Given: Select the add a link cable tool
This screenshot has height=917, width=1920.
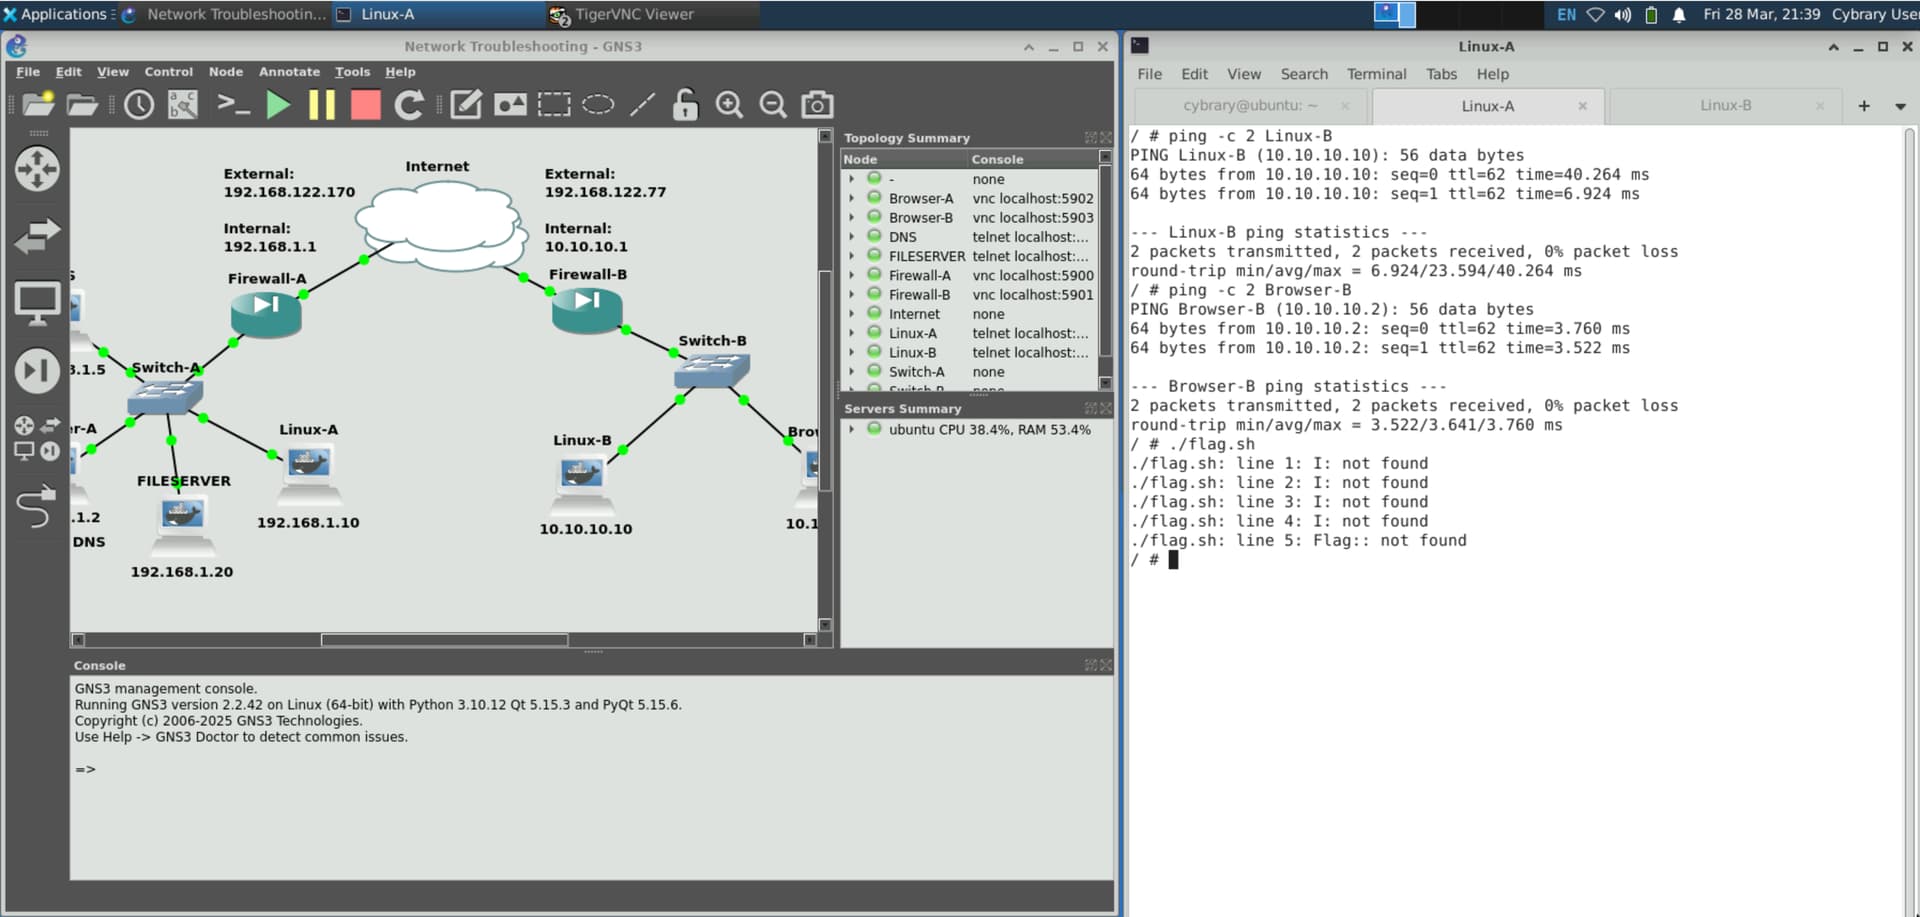Looking at the screenshot, I should (x=36, y=505).
